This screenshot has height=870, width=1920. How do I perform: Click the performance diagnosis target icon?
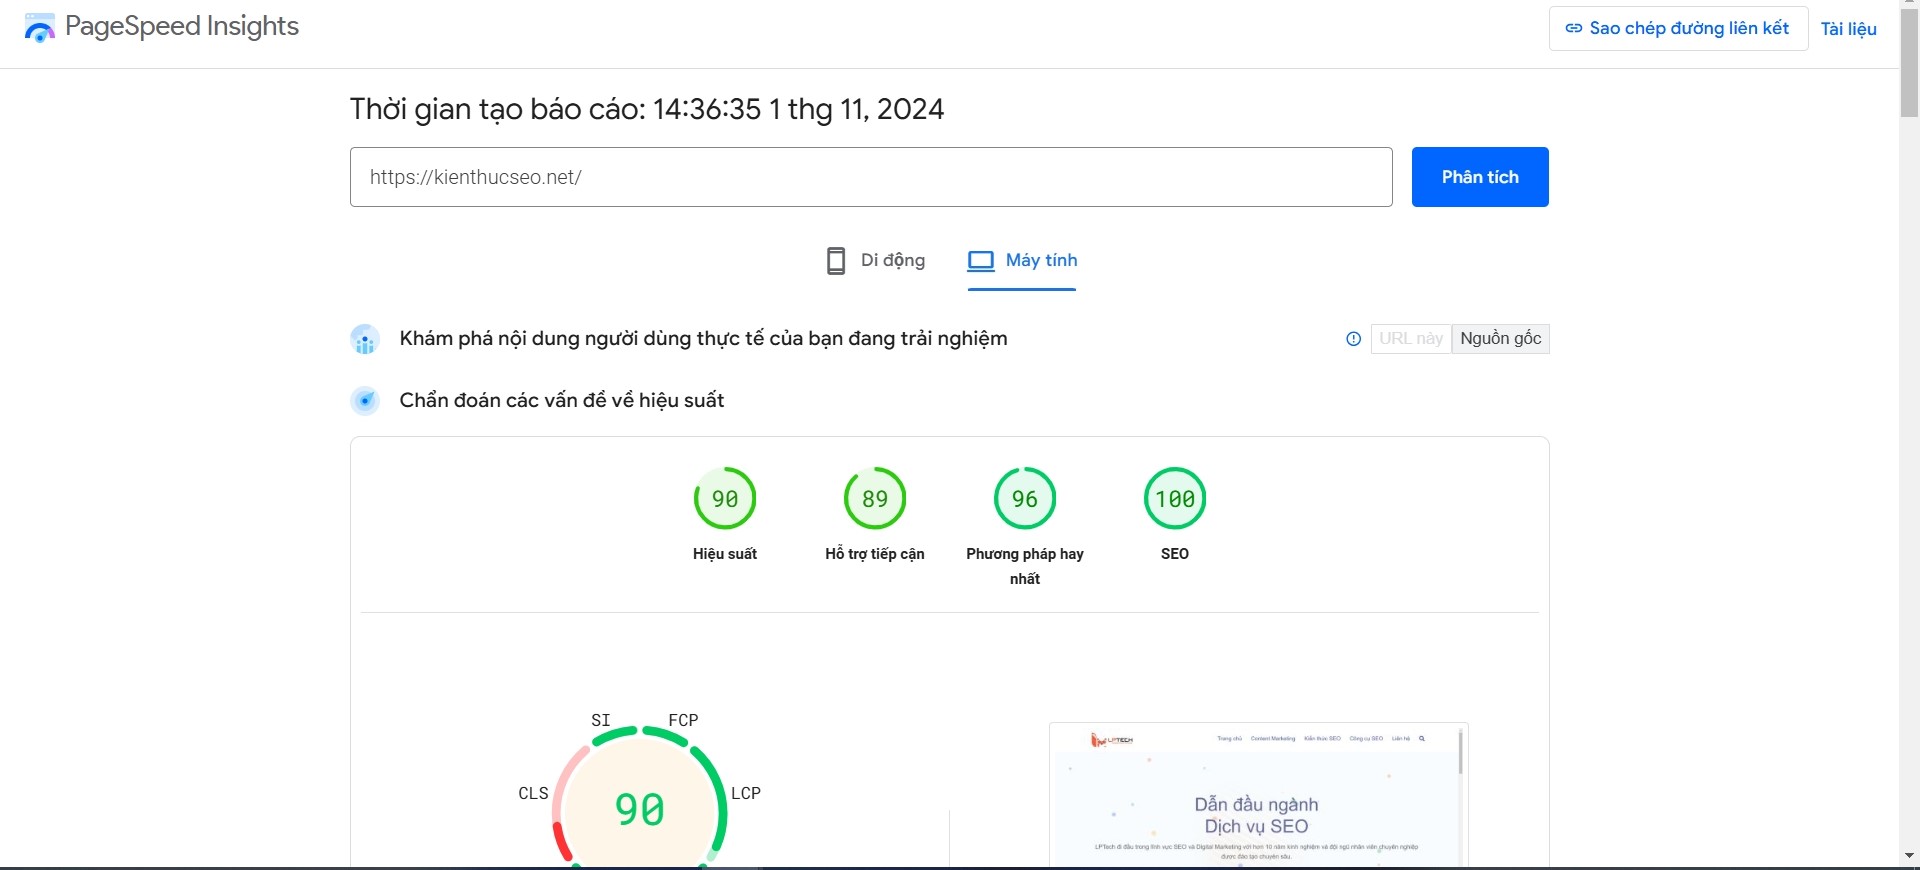[365, 401]
